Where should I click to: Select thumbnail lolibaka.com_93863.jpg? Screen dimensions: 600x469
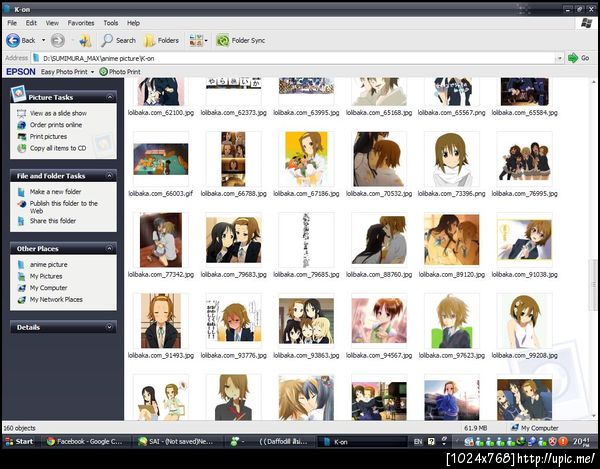click(x=306, y=321)
